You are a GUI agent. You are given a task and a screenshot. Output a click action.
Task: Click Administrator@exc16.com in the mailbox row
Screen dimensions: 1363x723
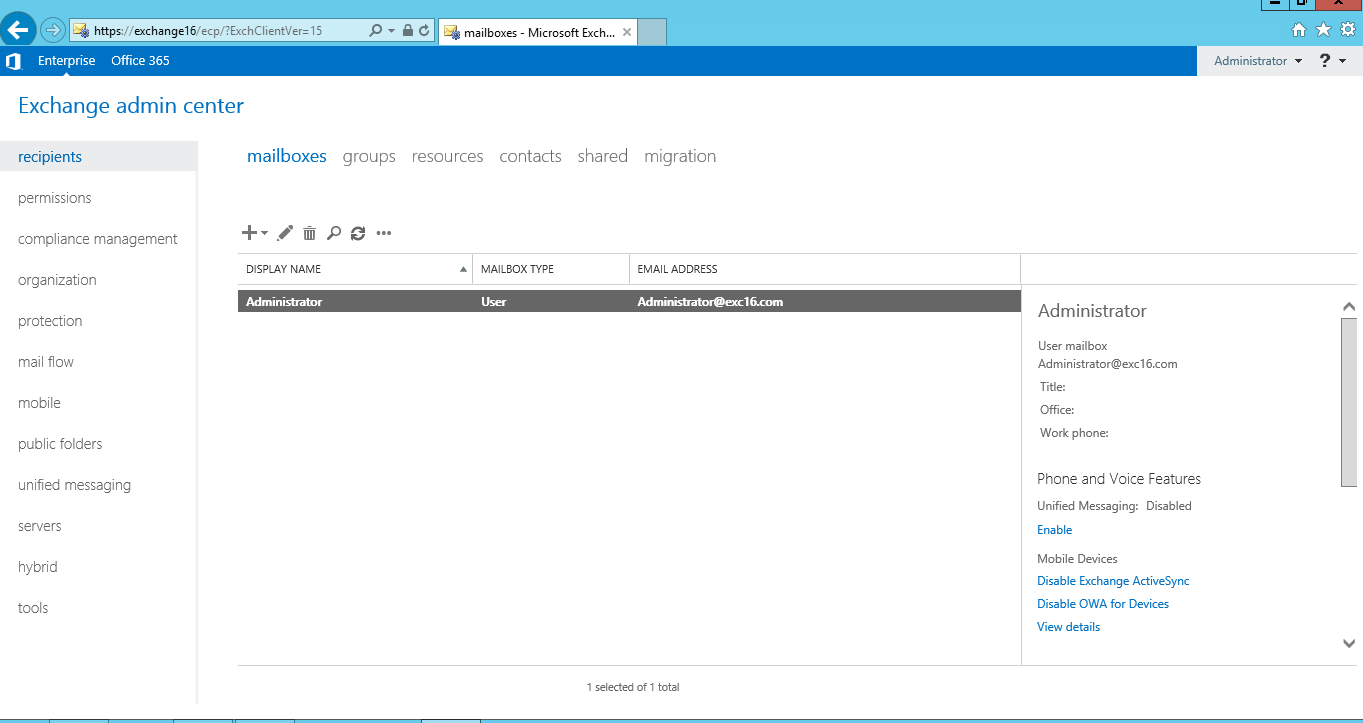710,302
